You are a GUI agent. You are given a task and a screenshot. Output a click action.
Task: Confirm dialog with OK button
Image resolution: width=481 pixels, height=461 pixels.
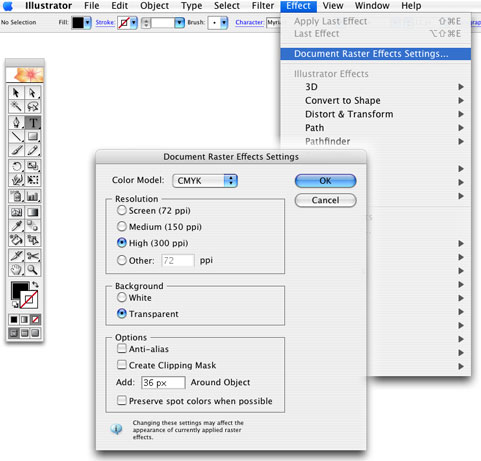tap(325, 181)
